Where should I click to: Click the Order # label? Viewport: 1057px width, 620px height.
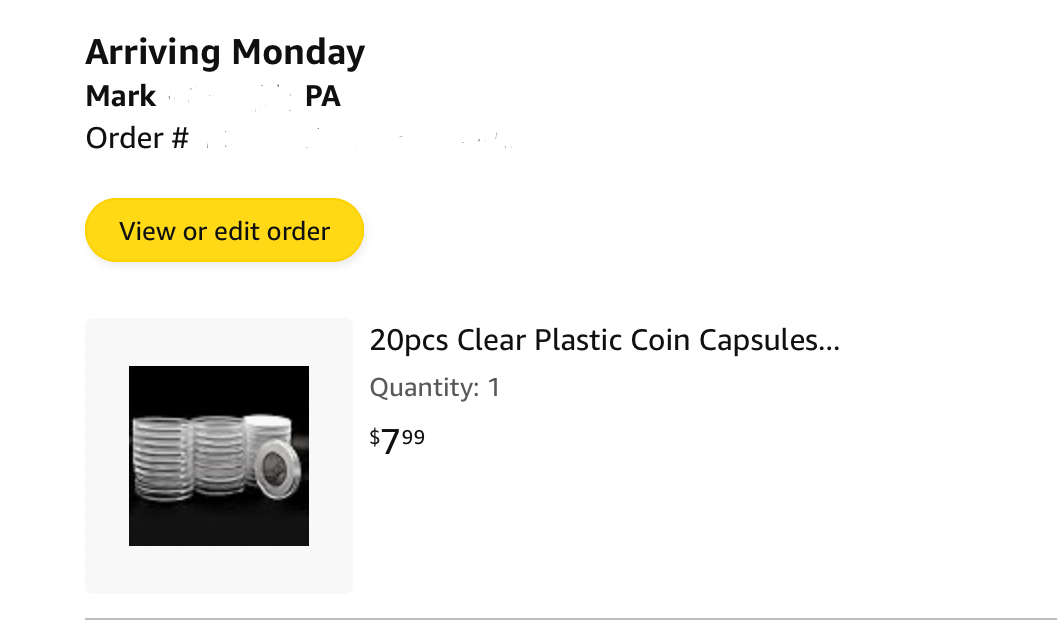click(137, 138)
